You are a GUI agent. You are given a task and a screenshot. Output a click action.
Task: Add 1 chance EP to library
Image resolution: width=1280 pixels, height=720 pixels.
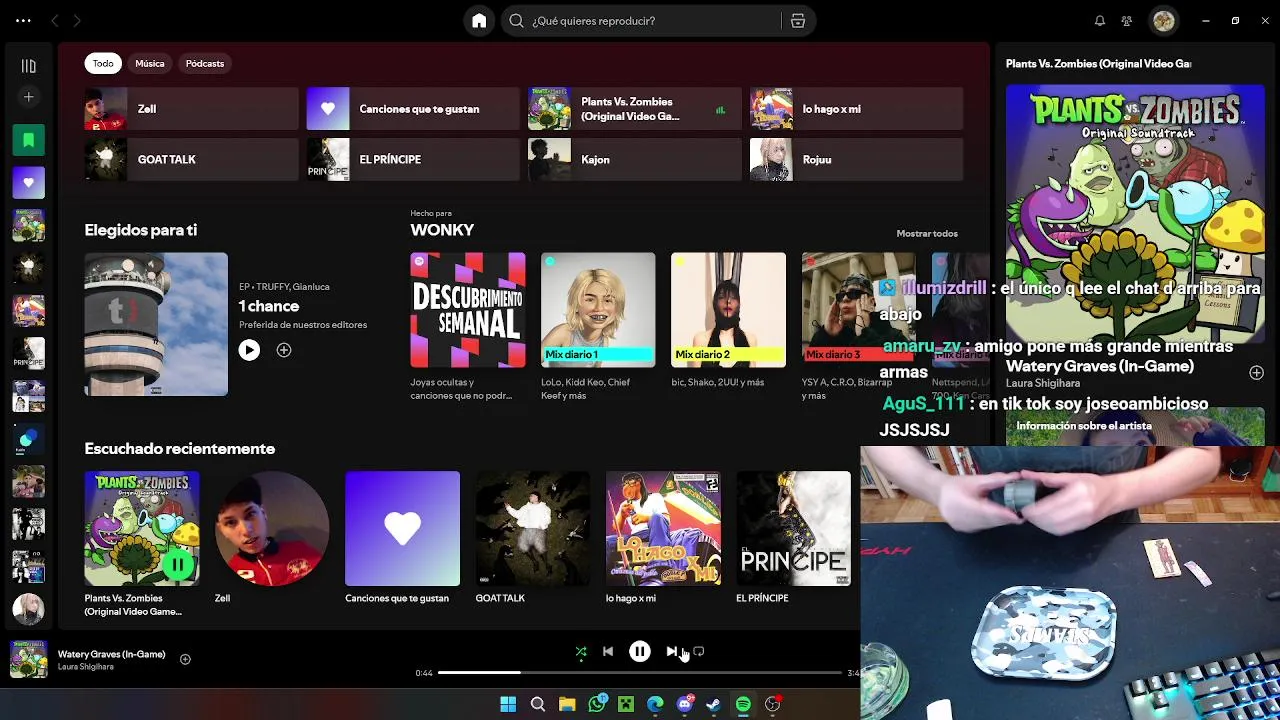pos(284,350)
